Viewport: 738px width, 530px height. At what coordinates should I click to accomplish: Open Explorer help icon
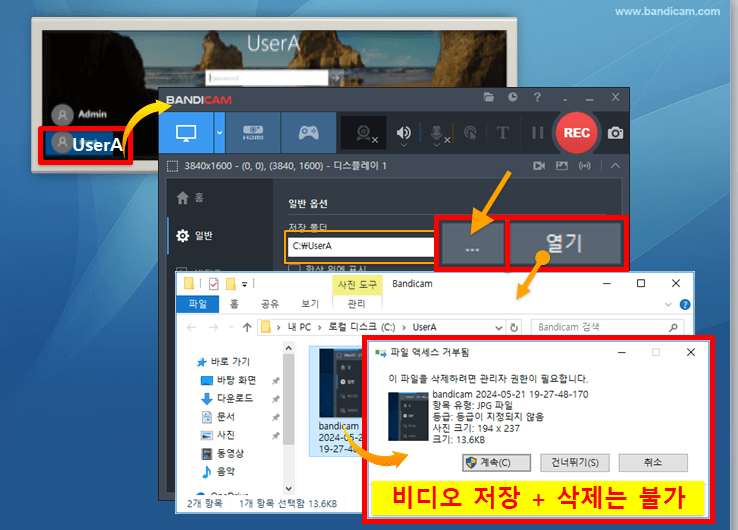(x=685, y=305)
